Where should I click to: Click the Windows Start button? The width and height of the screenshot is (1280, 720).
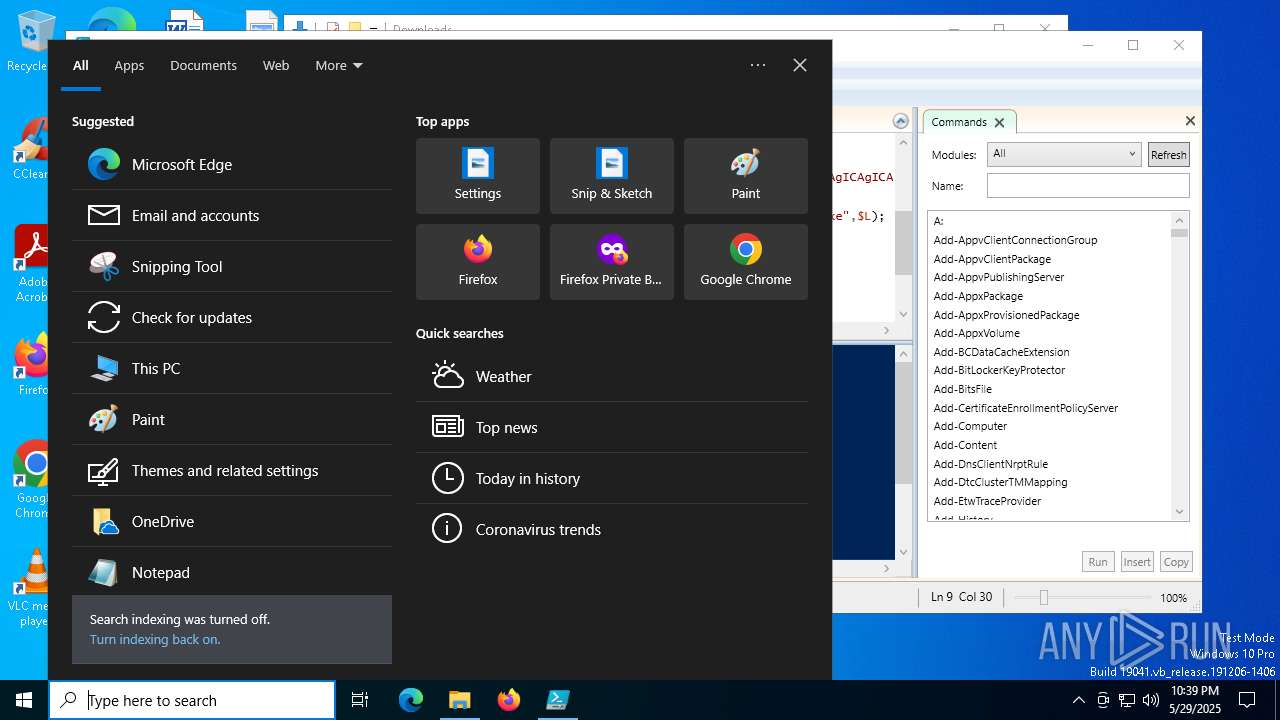tap(24, 700)
